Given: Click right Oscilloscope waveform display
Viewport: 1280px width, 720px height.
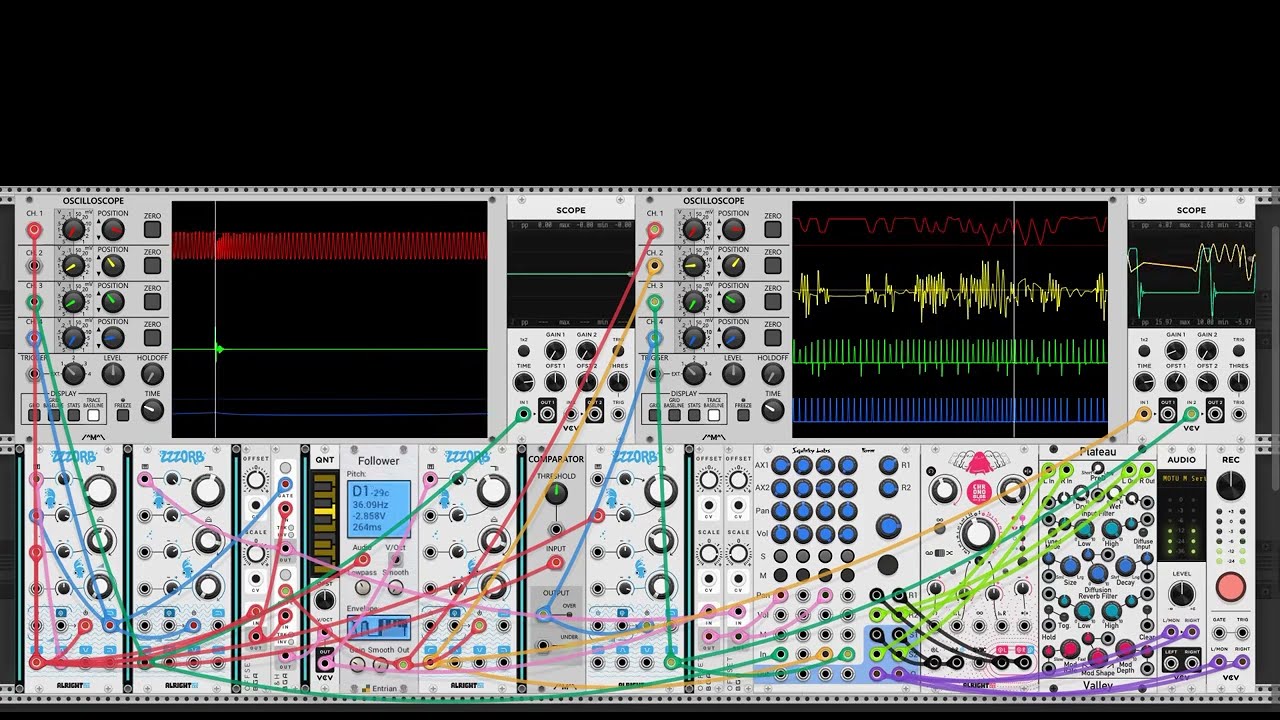Looking at the screenshot, I should tap(950, 320).
